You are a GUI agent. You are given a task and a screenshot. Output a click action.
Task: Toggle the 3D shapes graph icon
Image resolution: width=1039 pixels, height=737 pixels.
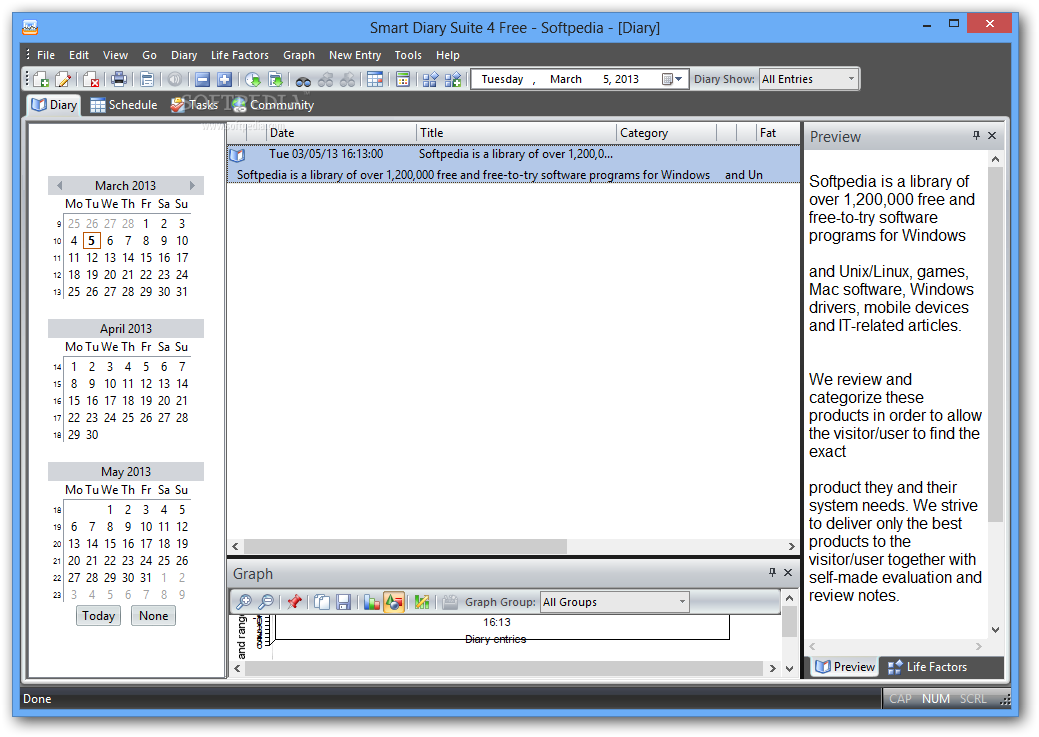click(x=394, y=602)
